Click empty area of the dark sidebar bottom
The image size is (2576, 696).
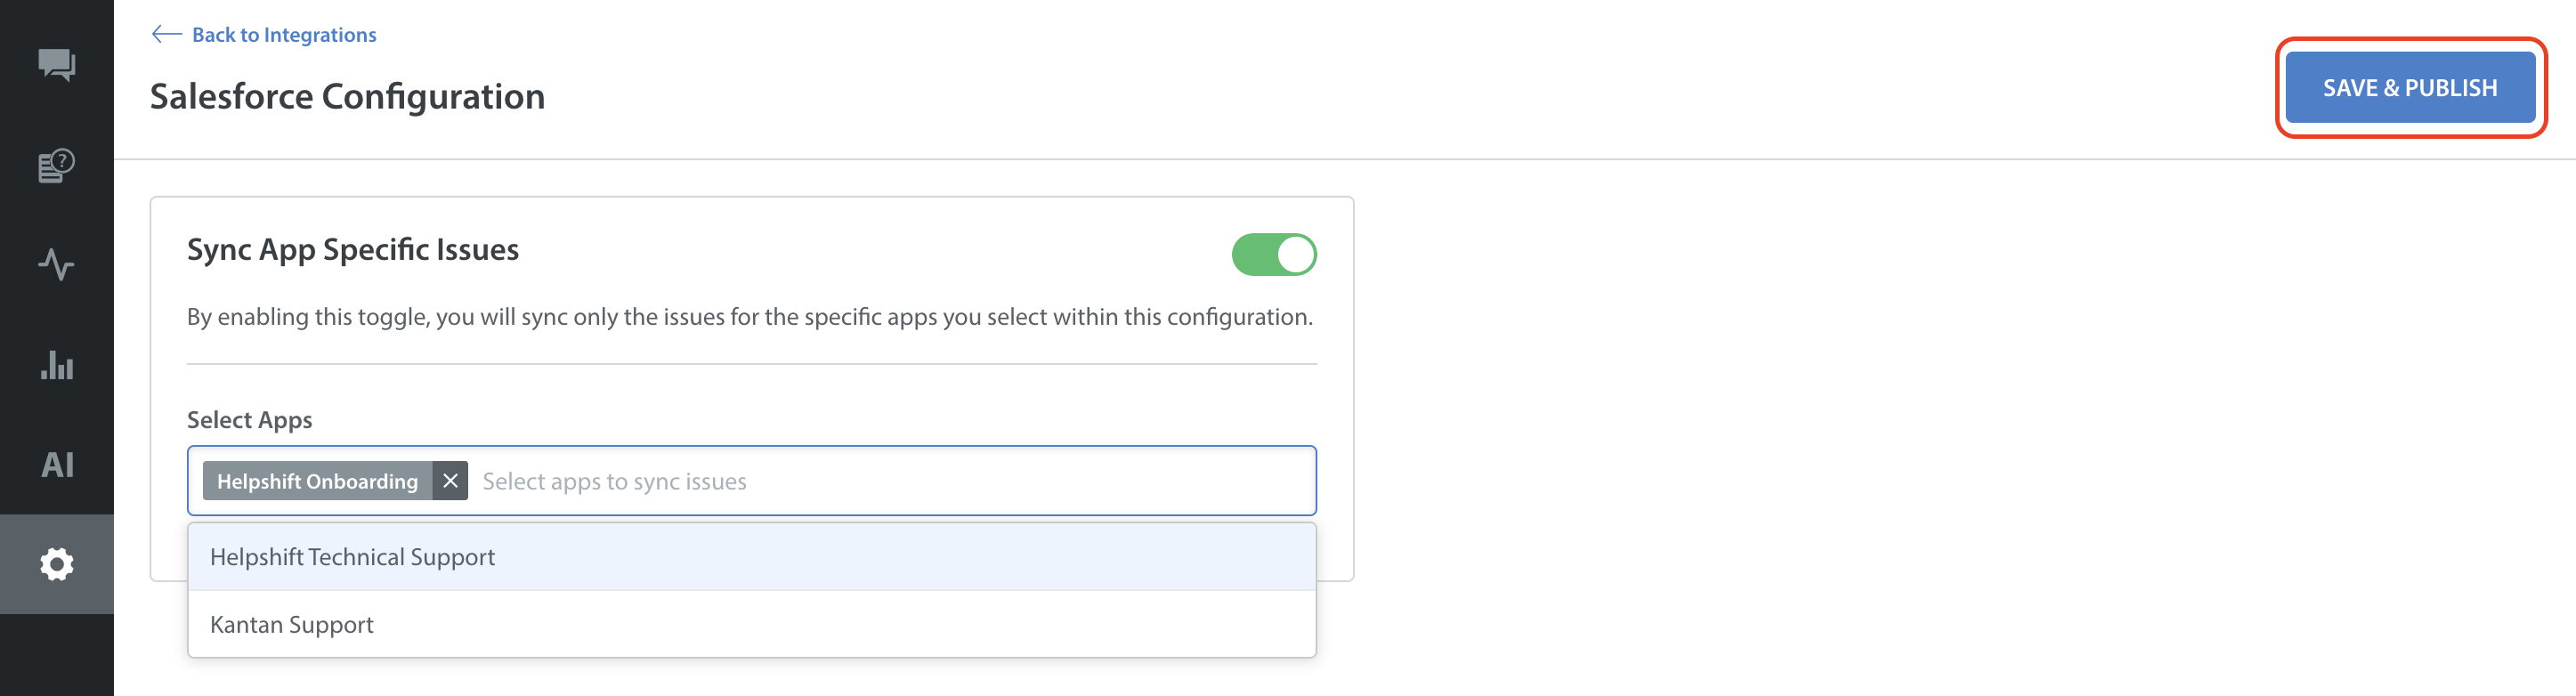pyautogui.click(x=57, y=655)
